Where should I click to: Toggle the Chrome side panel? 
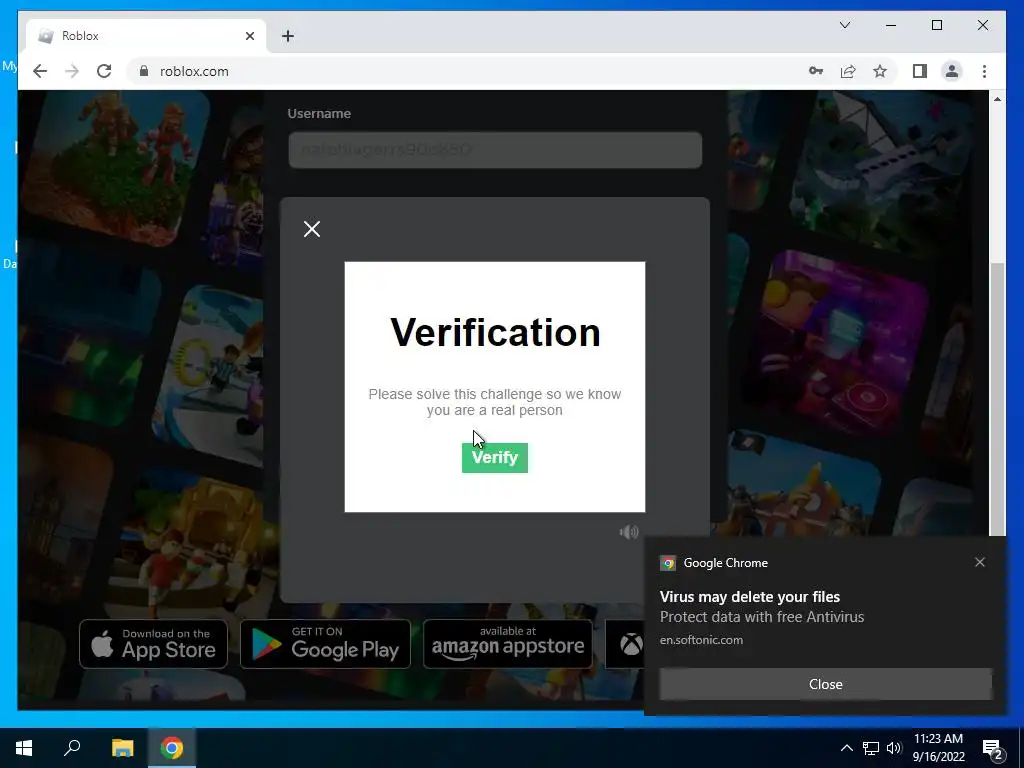920,71
